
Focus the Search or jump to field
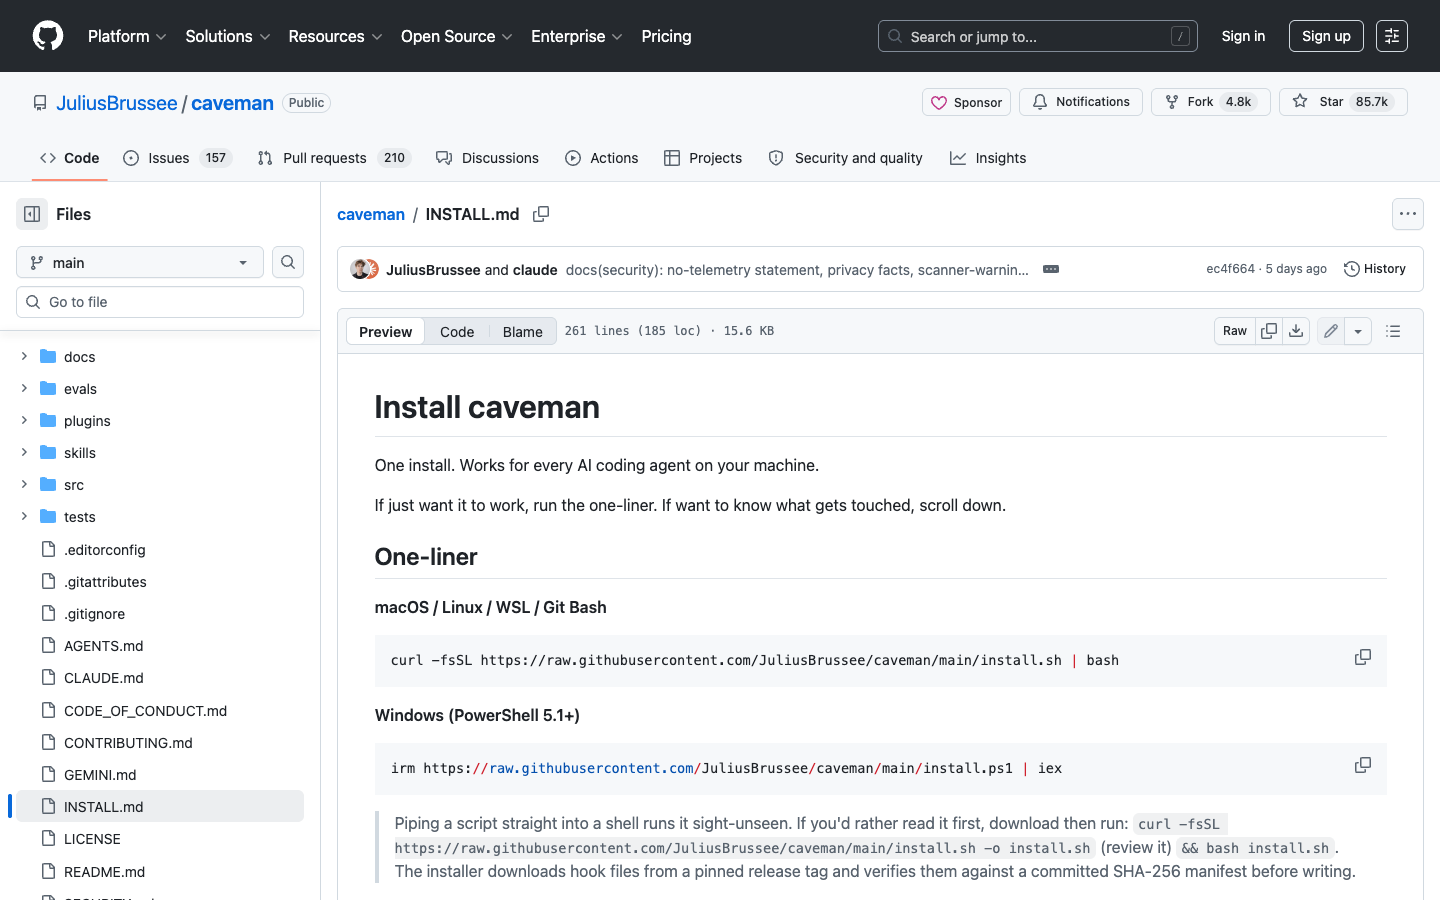pyautogui.click(x=1038, y=36)
